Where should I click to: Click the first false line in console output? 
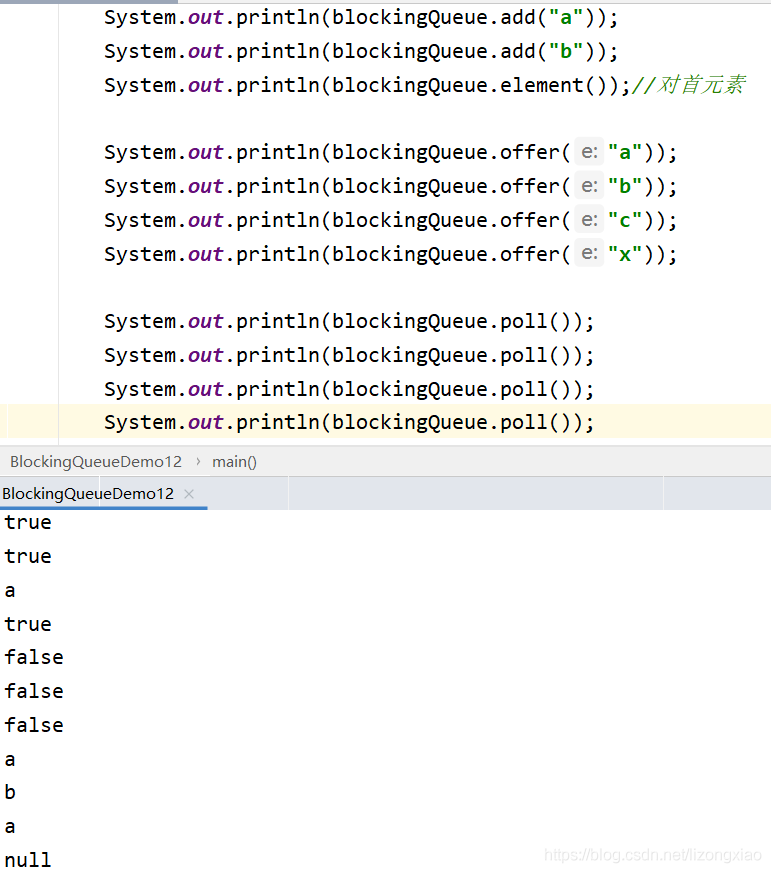point(34,657)
